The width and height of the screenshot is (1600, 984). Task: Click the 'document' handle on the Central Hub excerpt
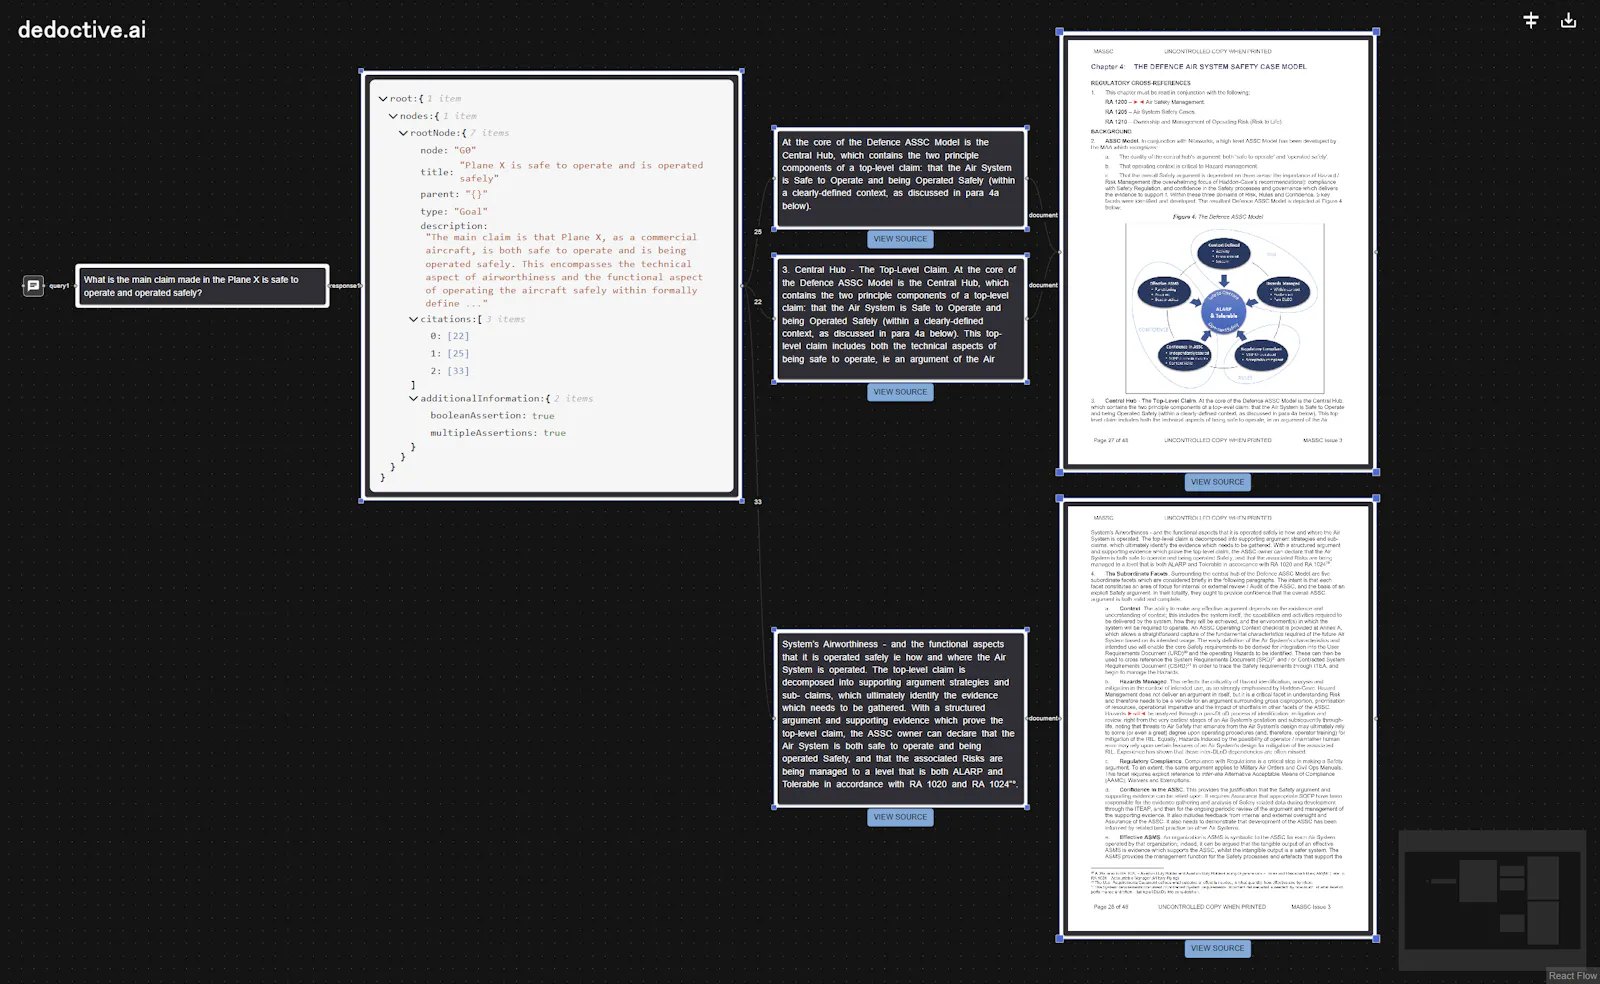pyautogui.click(x=1043, y=285)
